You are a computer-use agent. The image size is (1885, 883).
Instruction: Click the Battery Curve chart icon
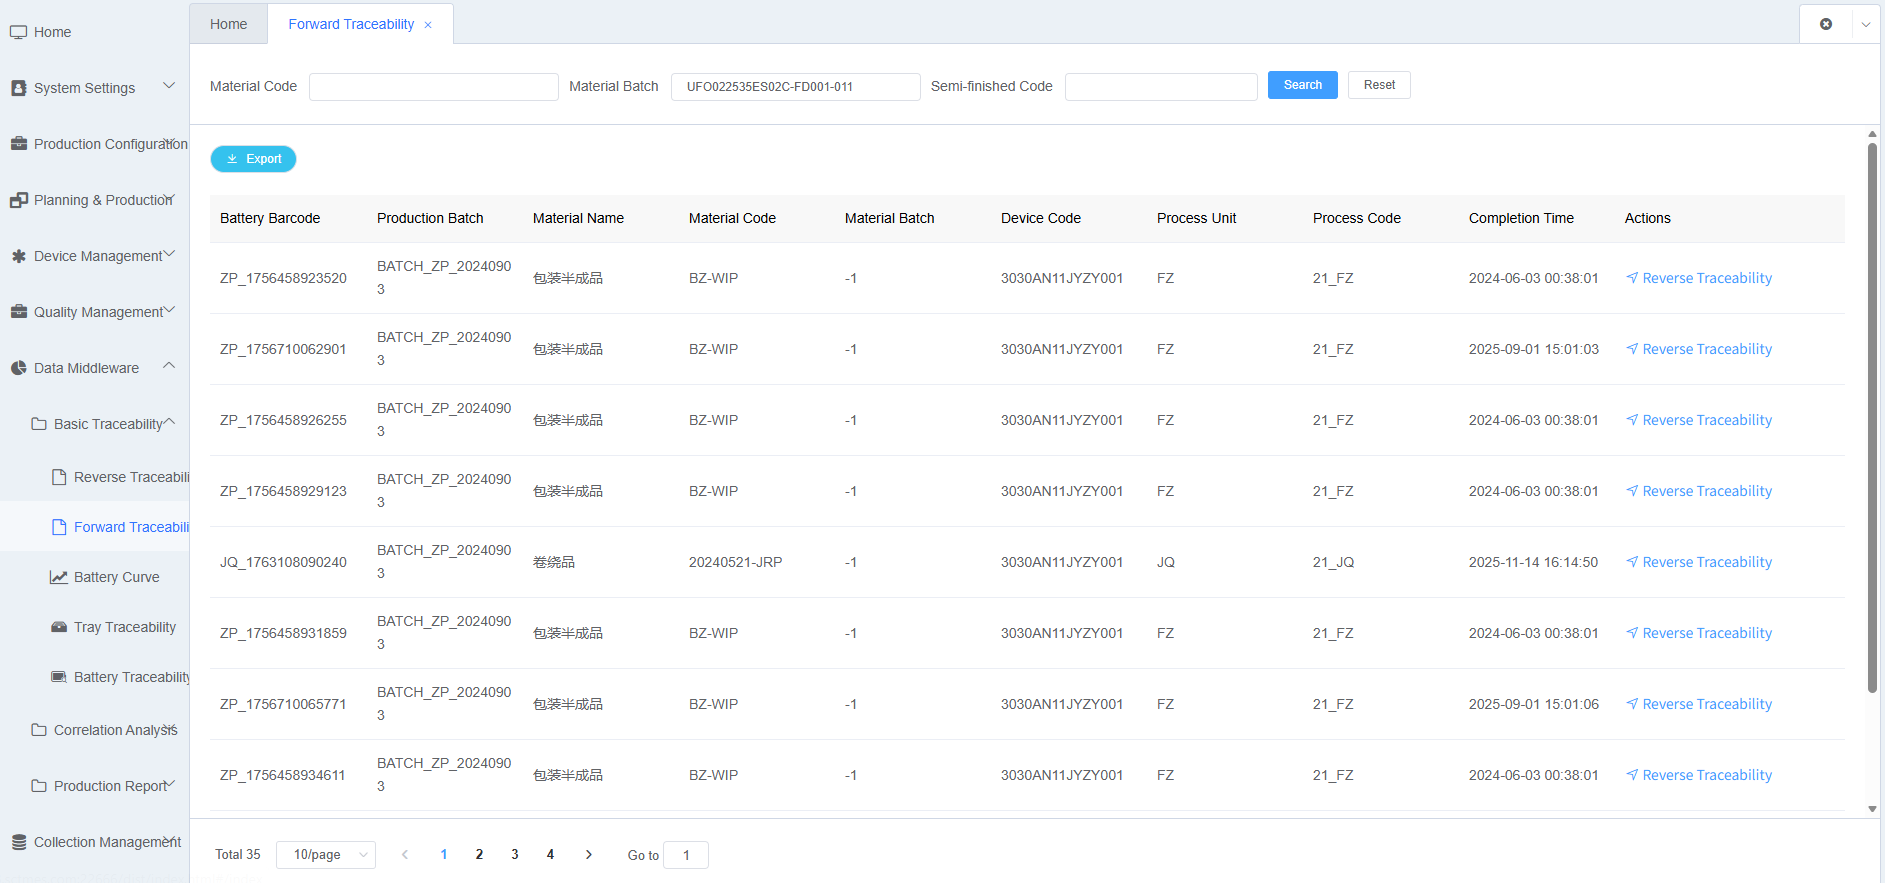tap(59, 577)
